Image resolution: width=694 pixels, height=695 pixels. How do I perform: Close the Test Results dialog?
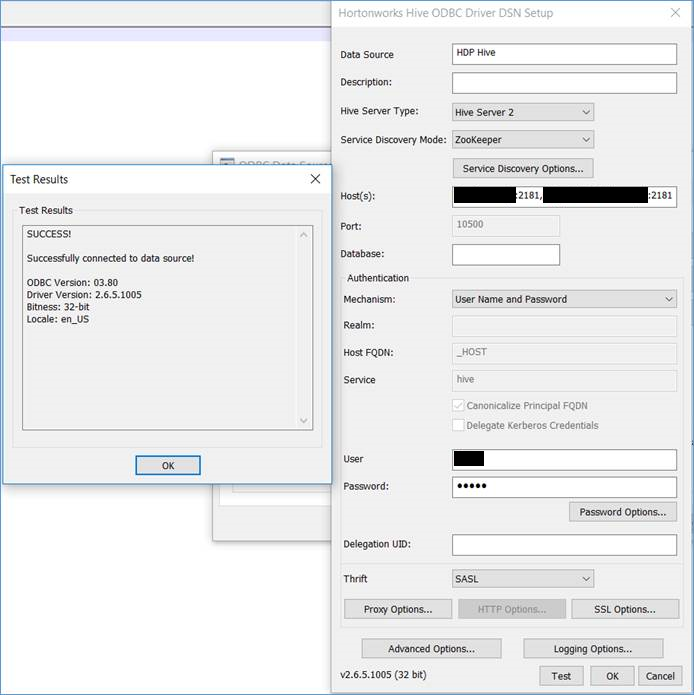click(315, 179)
